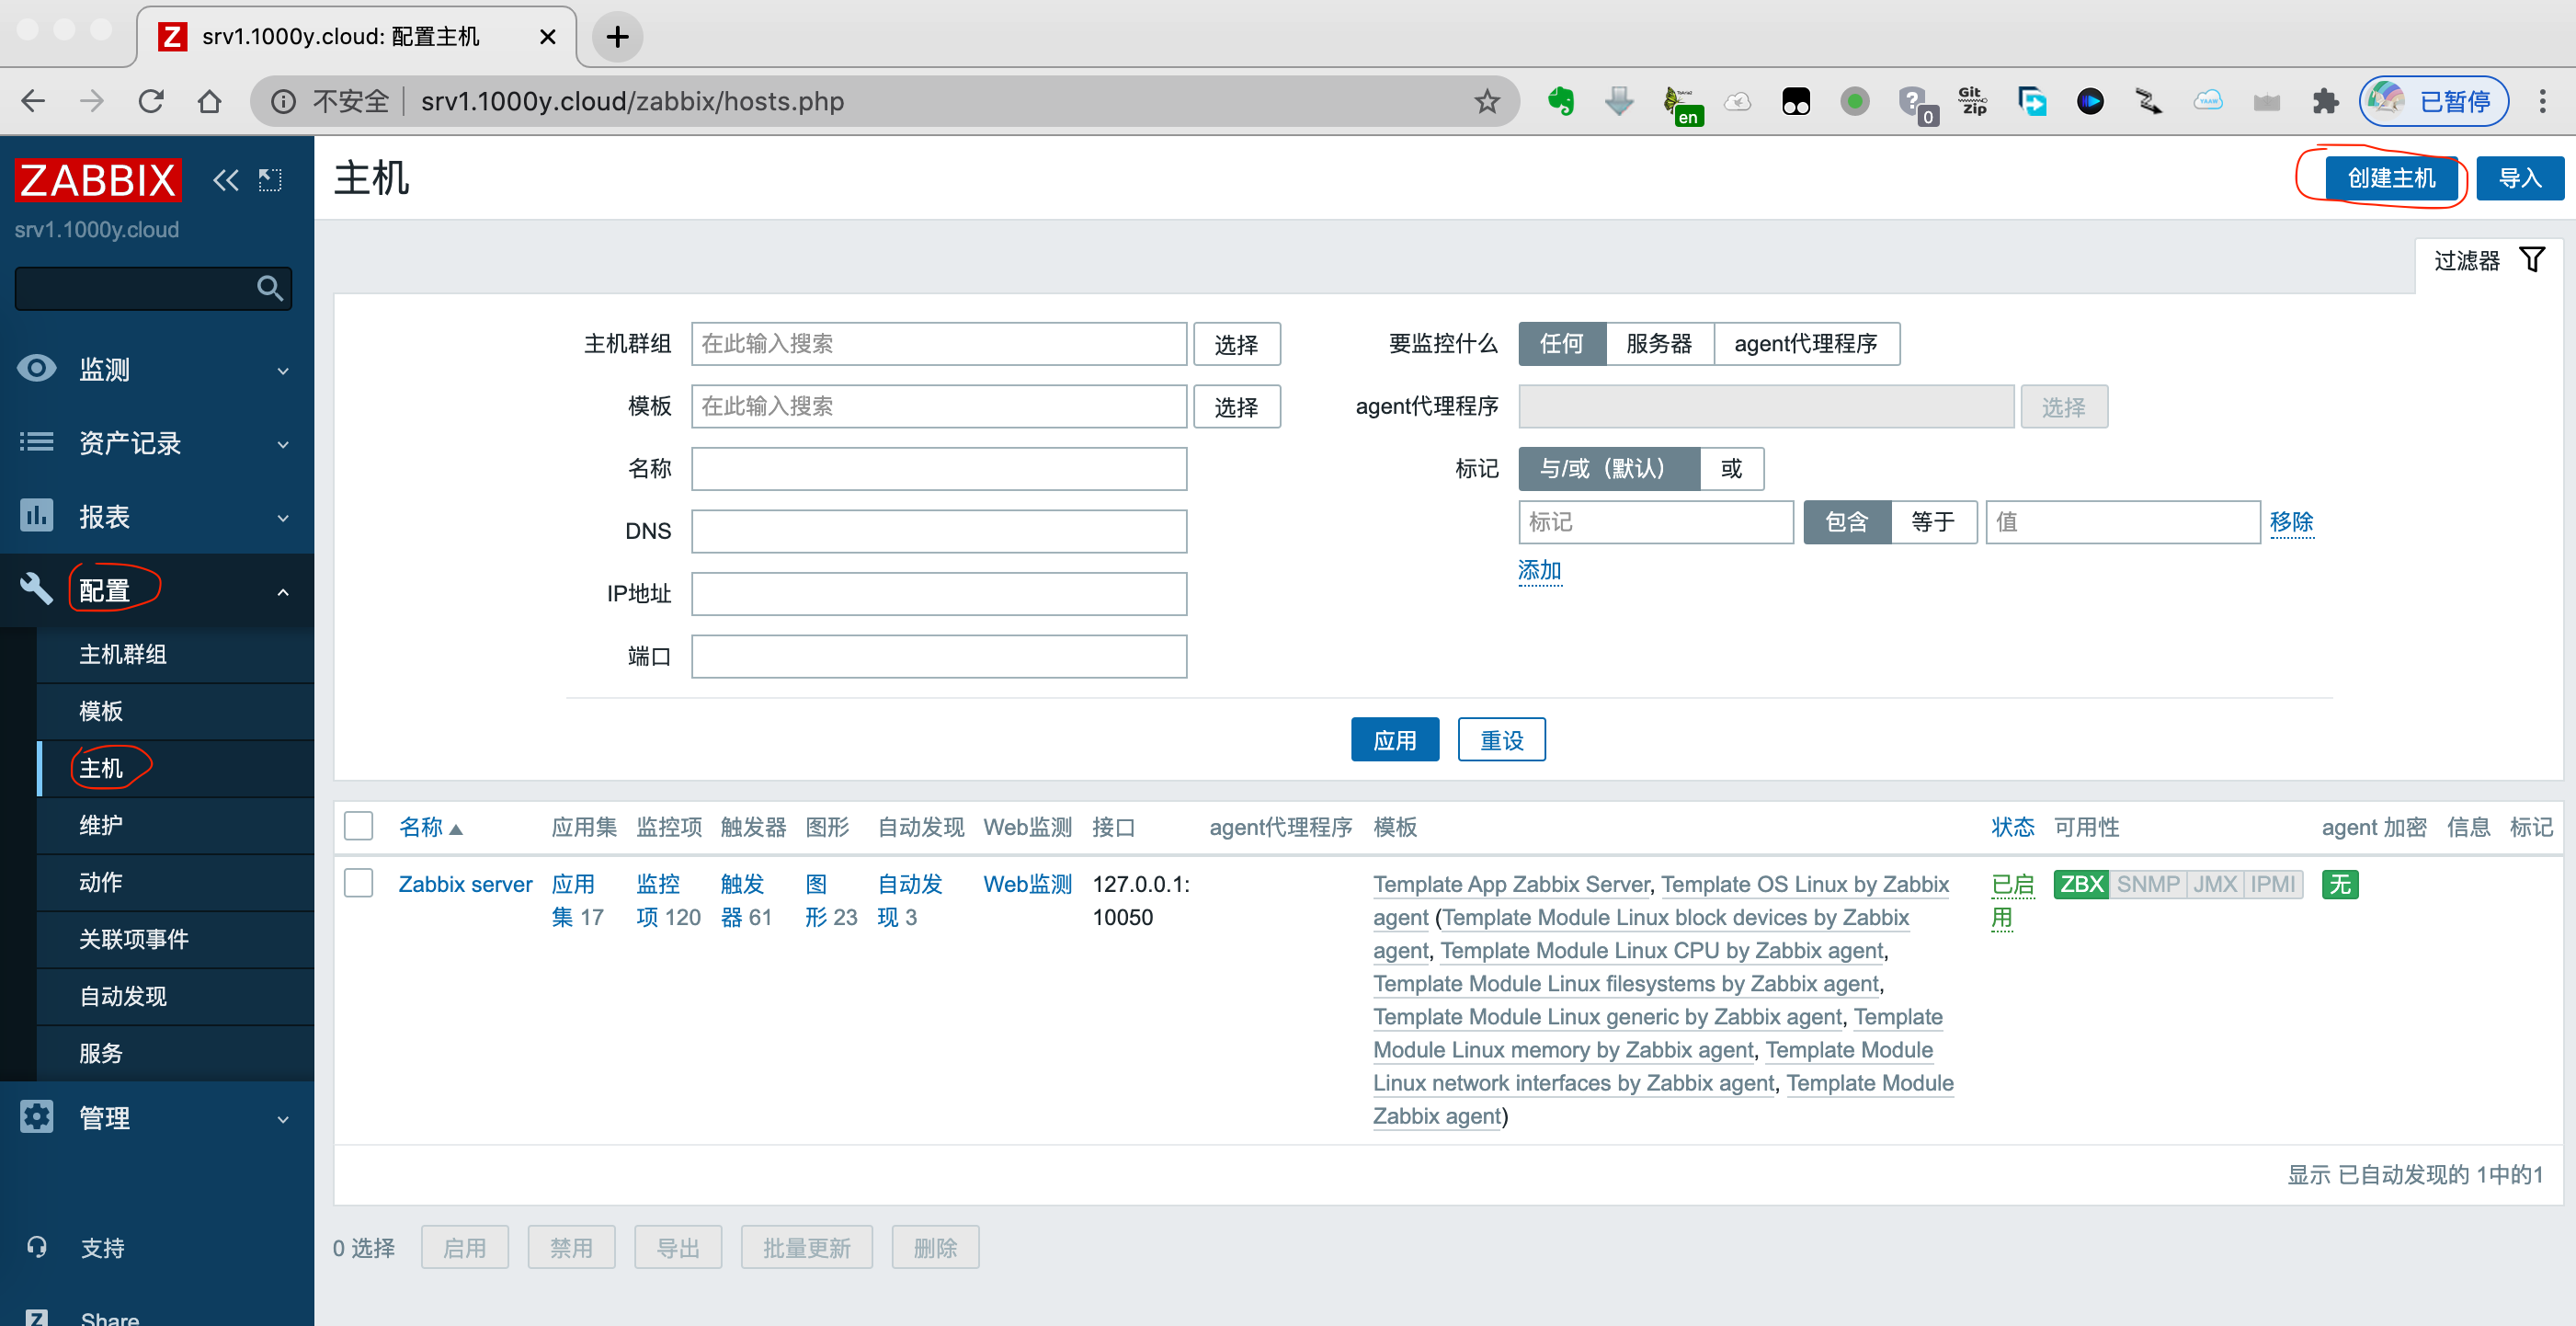This screenshot has width=2576, height=1326.
Task: Click the site info icon in address bar
Action: click(284, 101)
